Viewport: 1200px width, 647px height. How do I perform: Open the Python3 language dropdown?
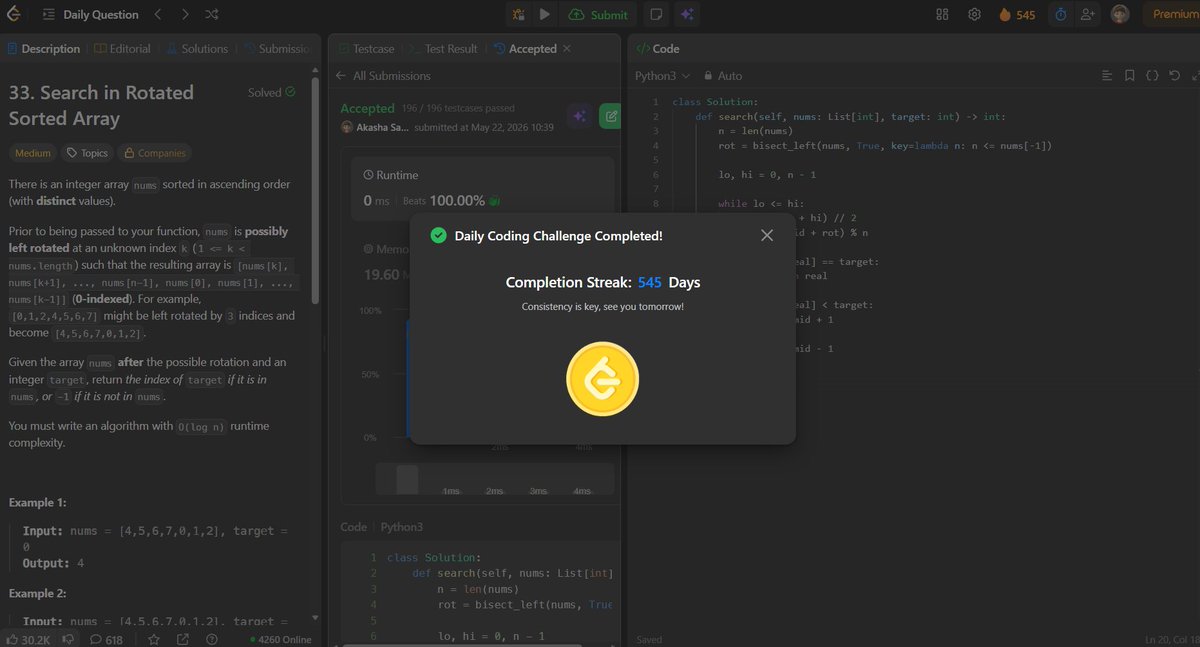point(662,75)
